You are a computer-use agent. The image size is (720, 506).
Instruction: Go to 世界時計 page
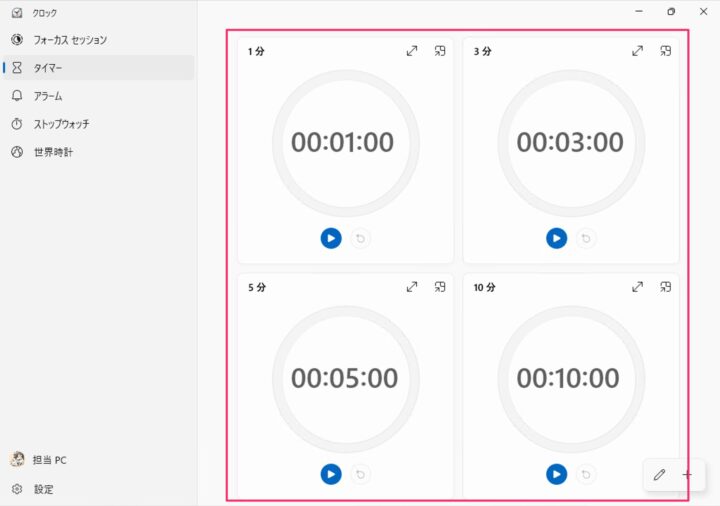tap(53, 152)
